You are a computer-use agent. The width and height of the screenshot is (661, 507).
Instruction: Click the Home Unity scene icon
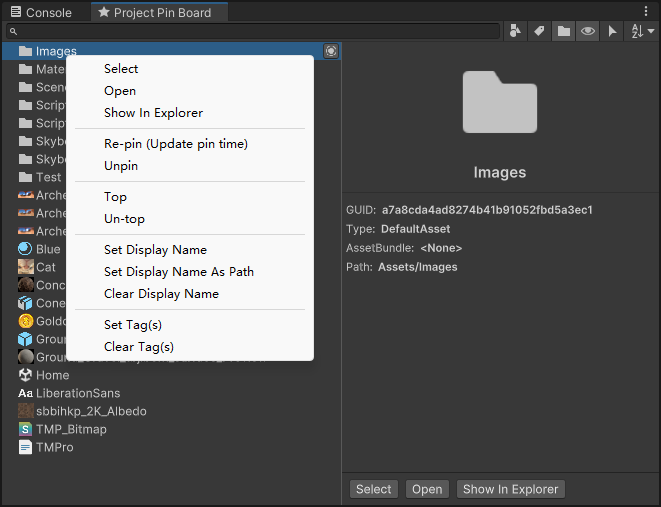click(x=25, y=375)
